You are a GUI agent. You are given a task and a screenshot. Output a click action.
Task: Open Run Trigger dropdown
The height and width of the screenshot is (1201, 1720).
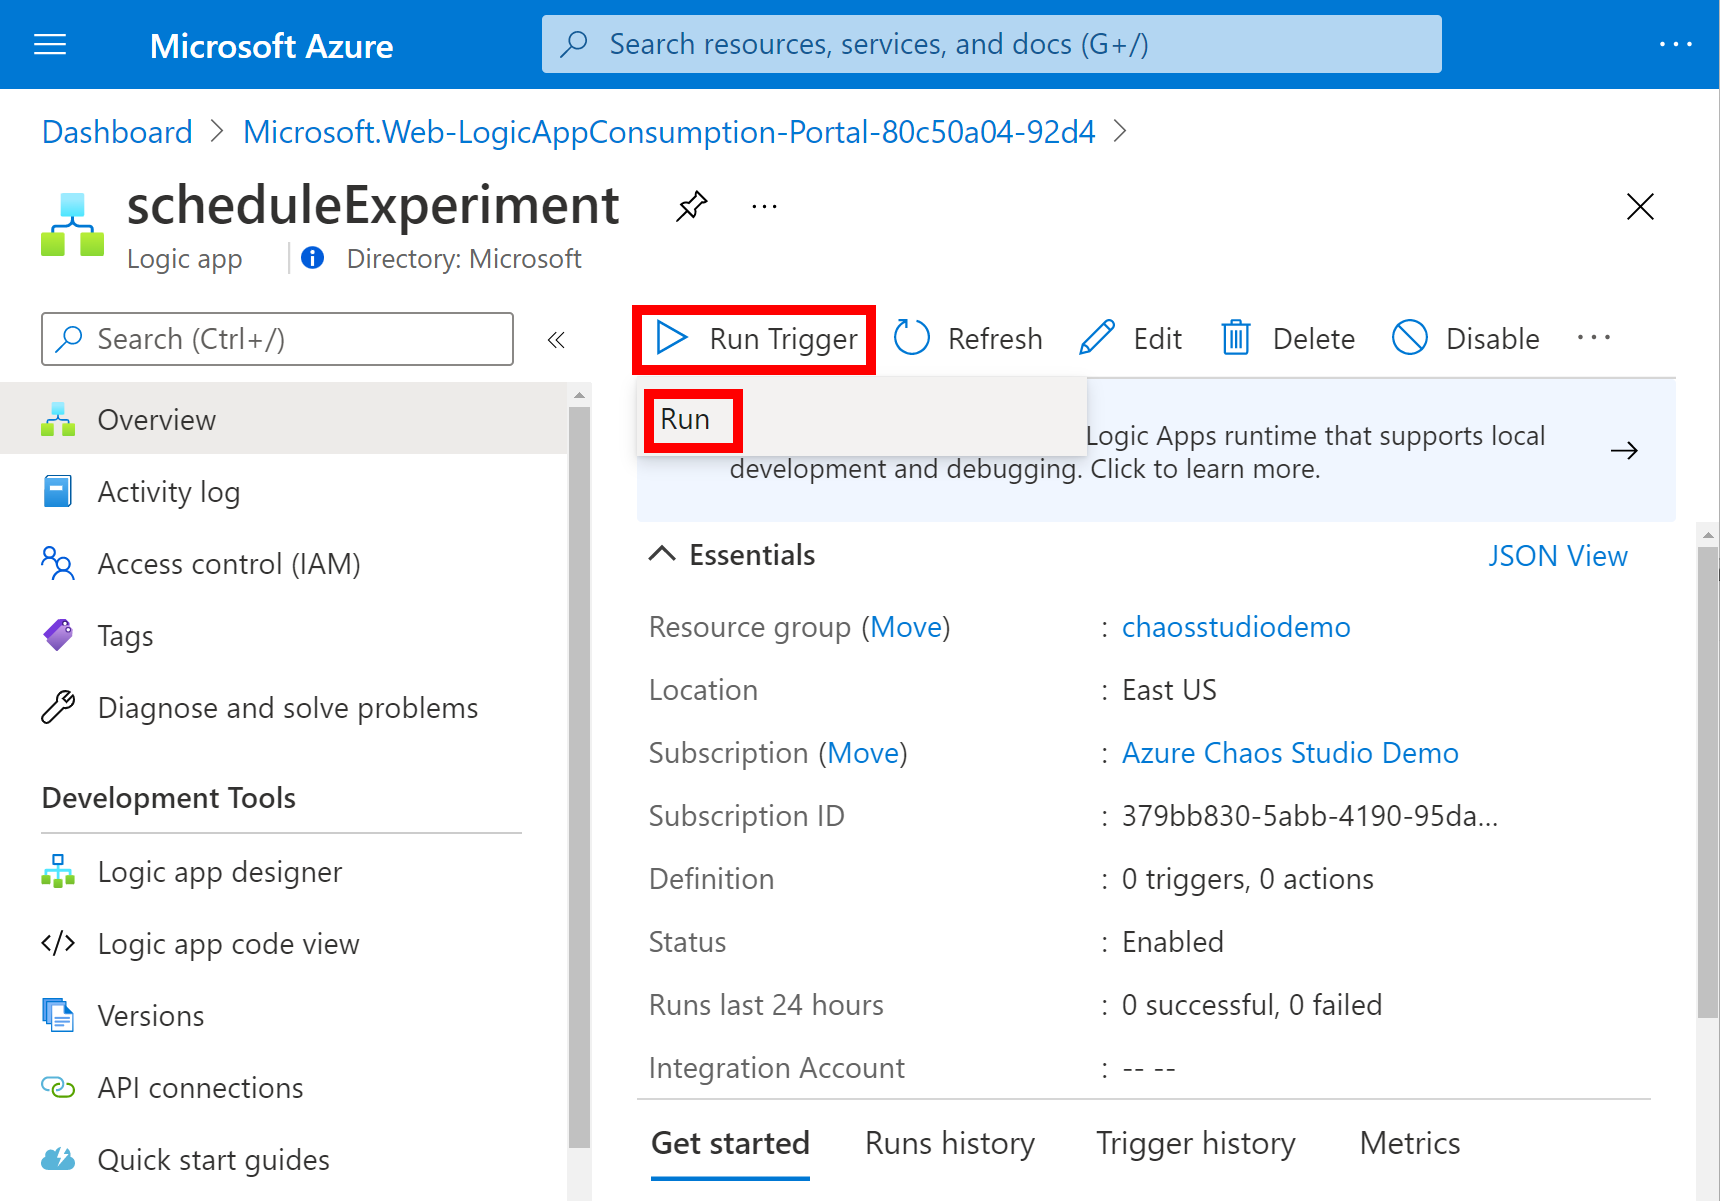coord(755,339)
